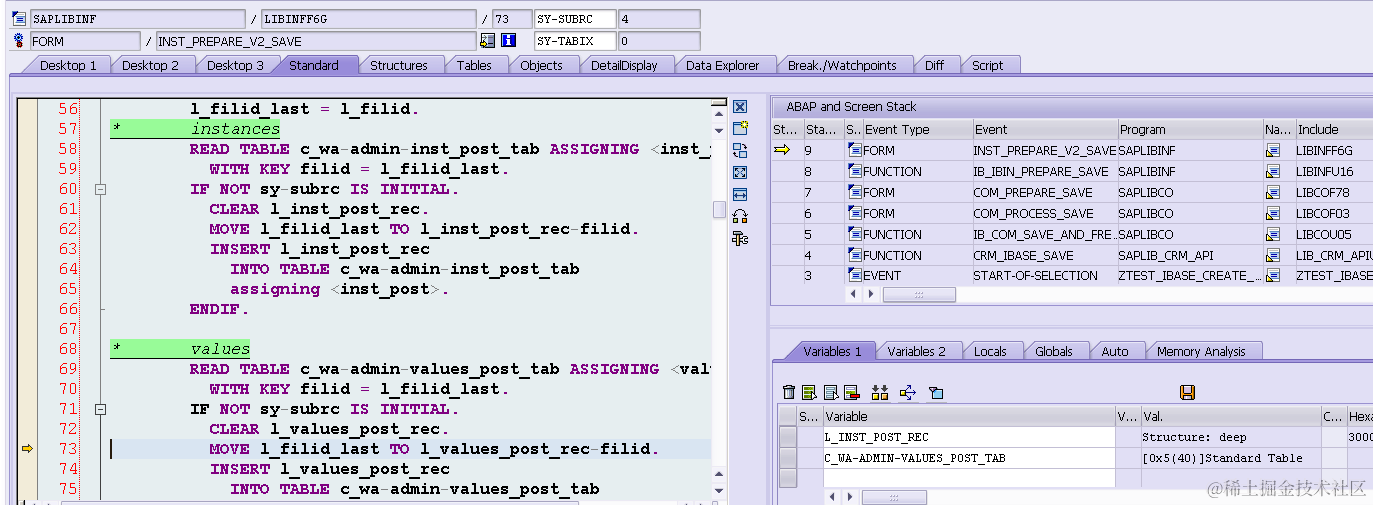Click the new tool icon beside the editor
1373x505 pixels.
[x=740, y=128]
